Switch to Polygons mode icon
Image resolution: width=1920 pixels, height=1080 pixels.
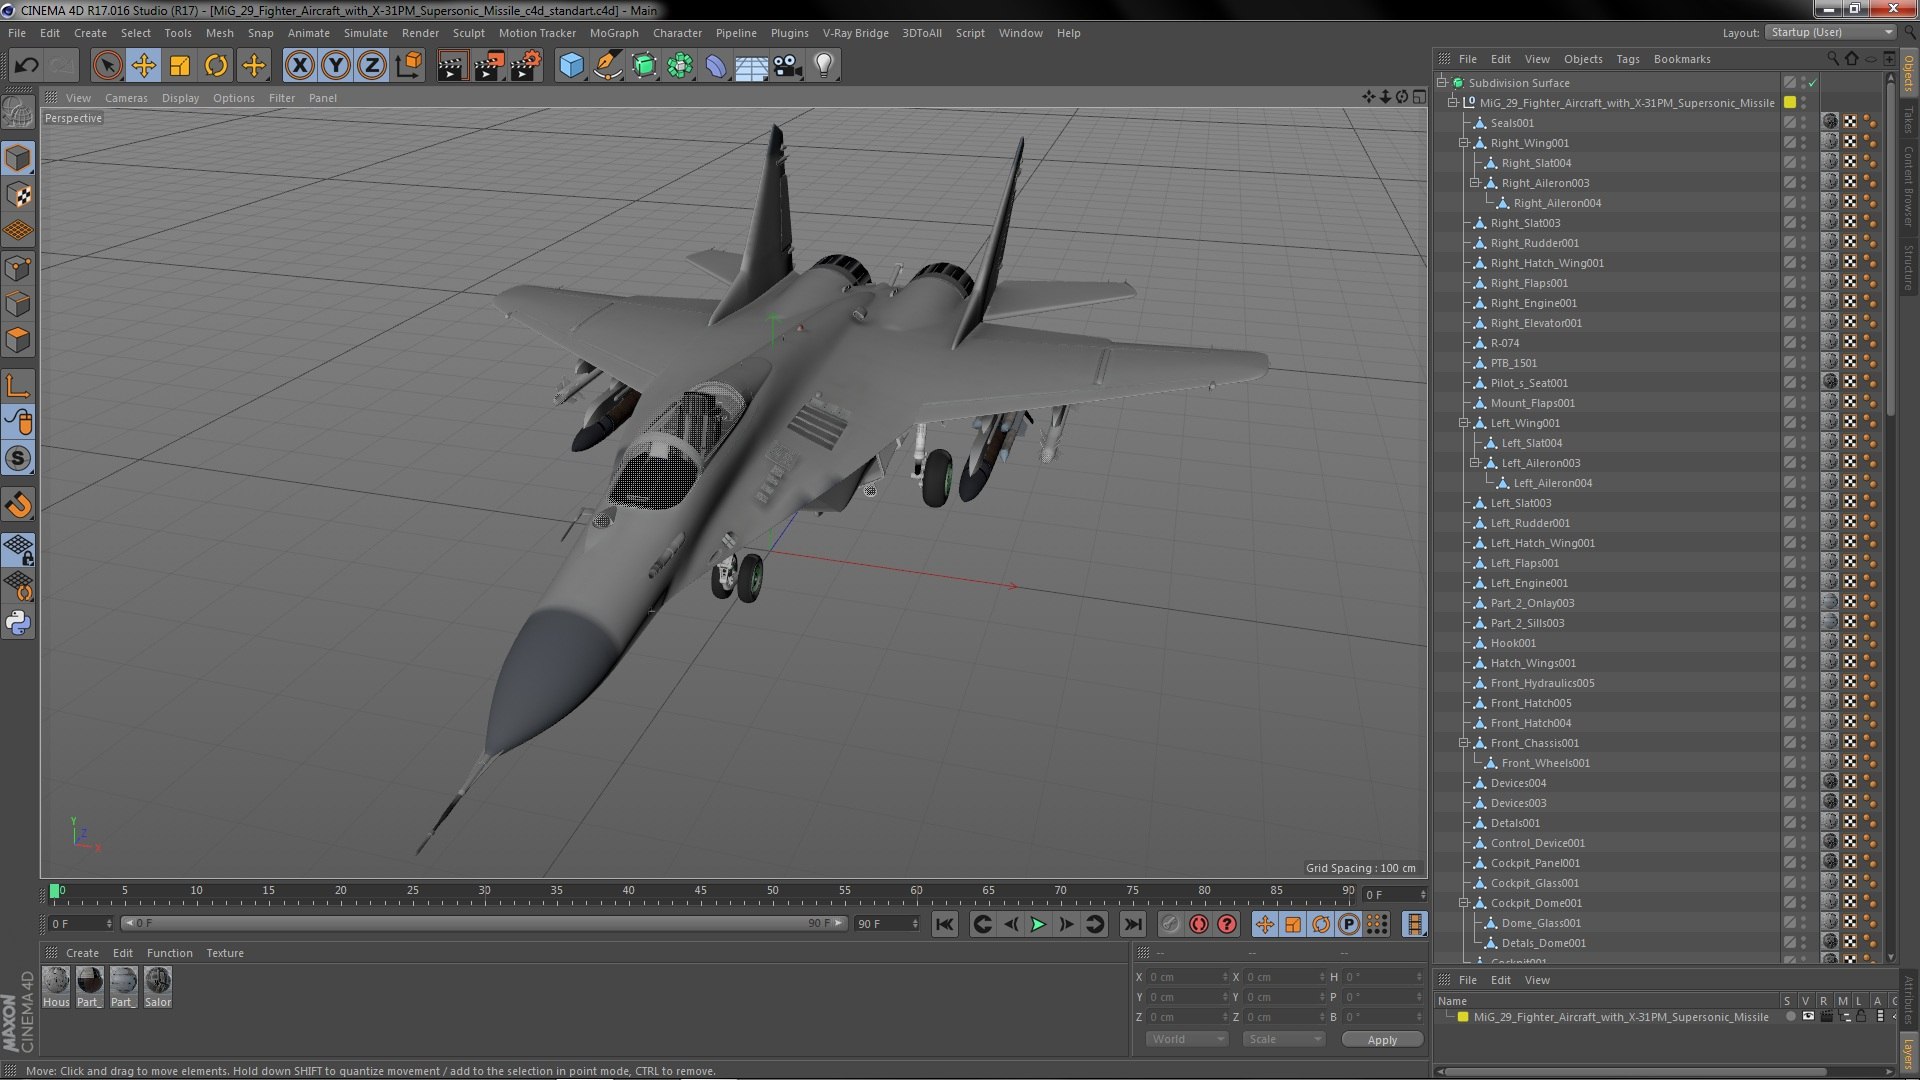click(x=18, y=340)
